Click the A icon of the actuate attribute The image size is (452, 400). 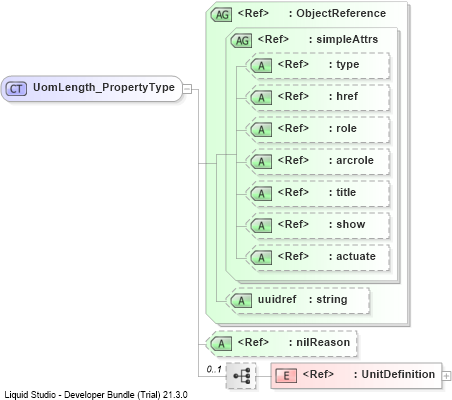(261, 258)
